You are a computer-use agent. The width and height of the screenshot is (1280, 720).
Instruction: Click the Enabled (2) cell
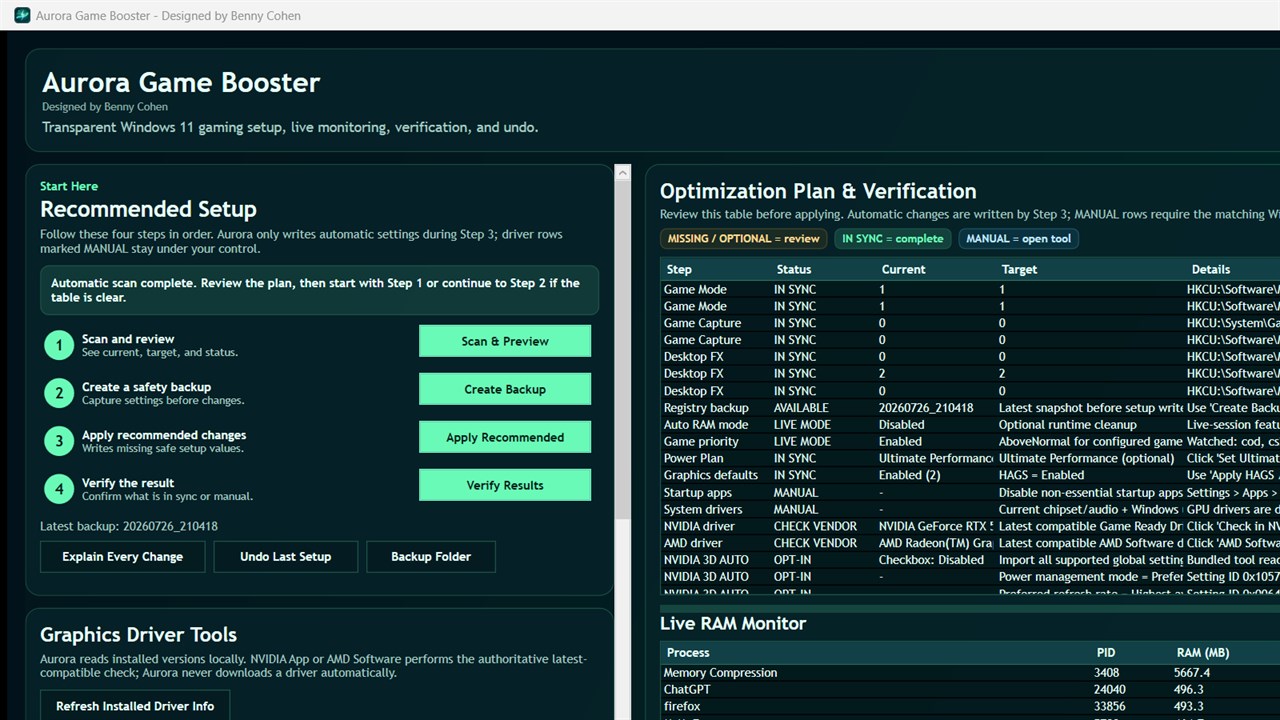click(910, 476)
